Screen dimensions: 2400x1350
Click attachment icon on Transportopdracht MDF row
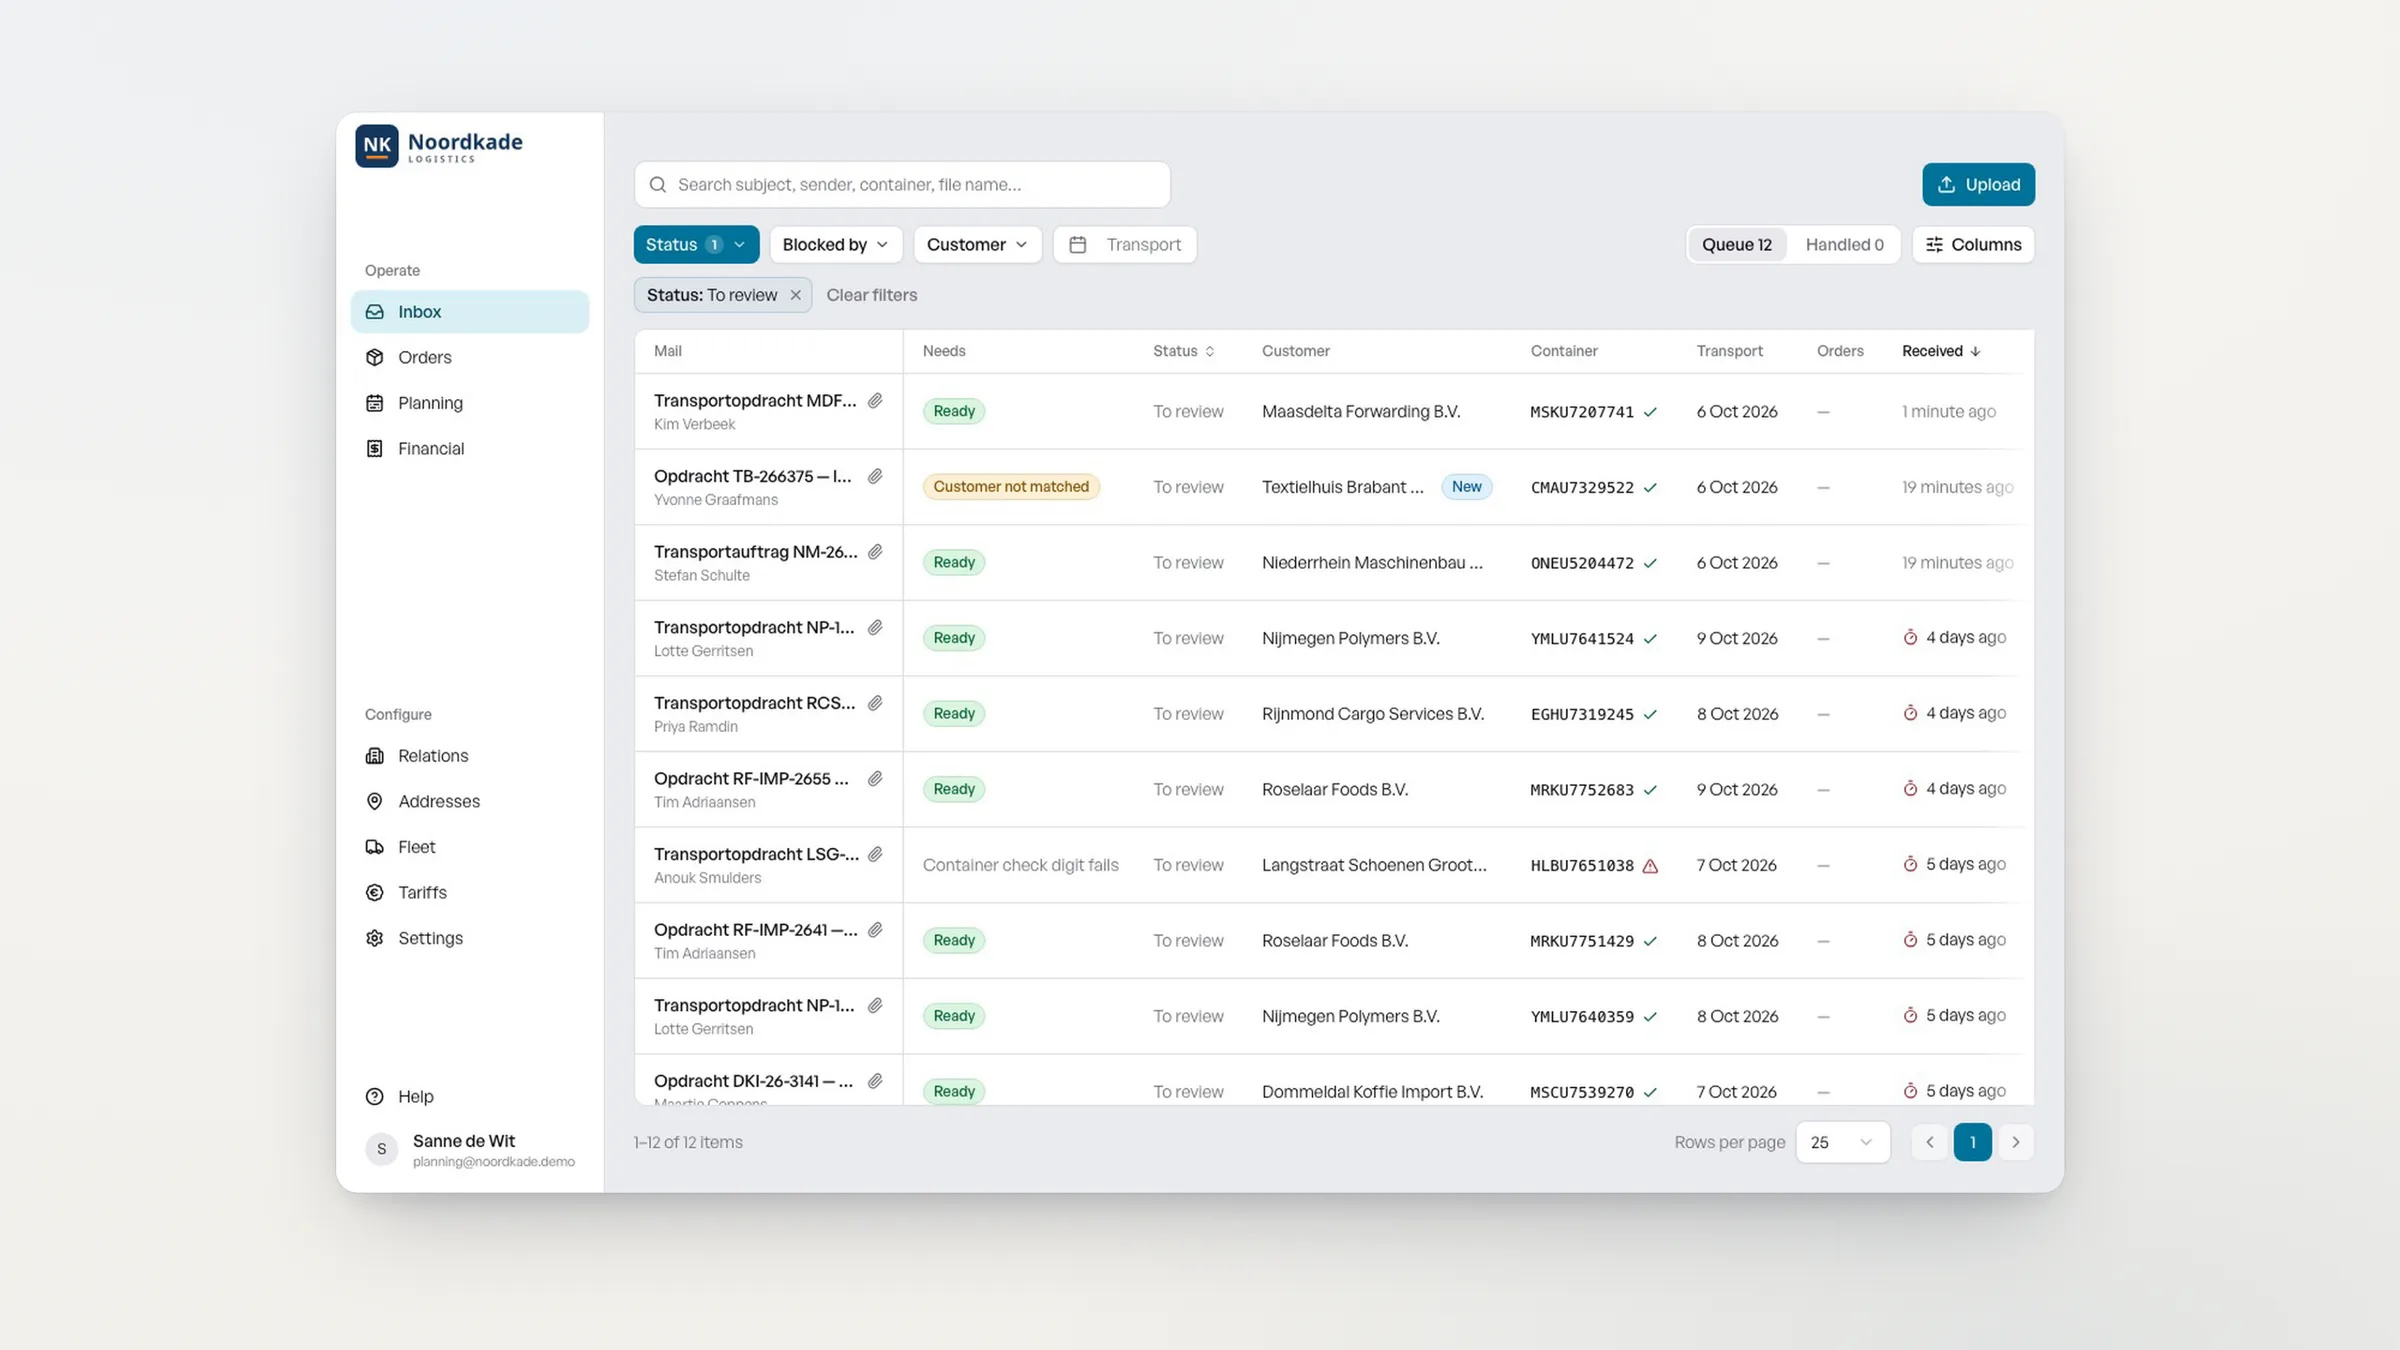click(875, 400)
